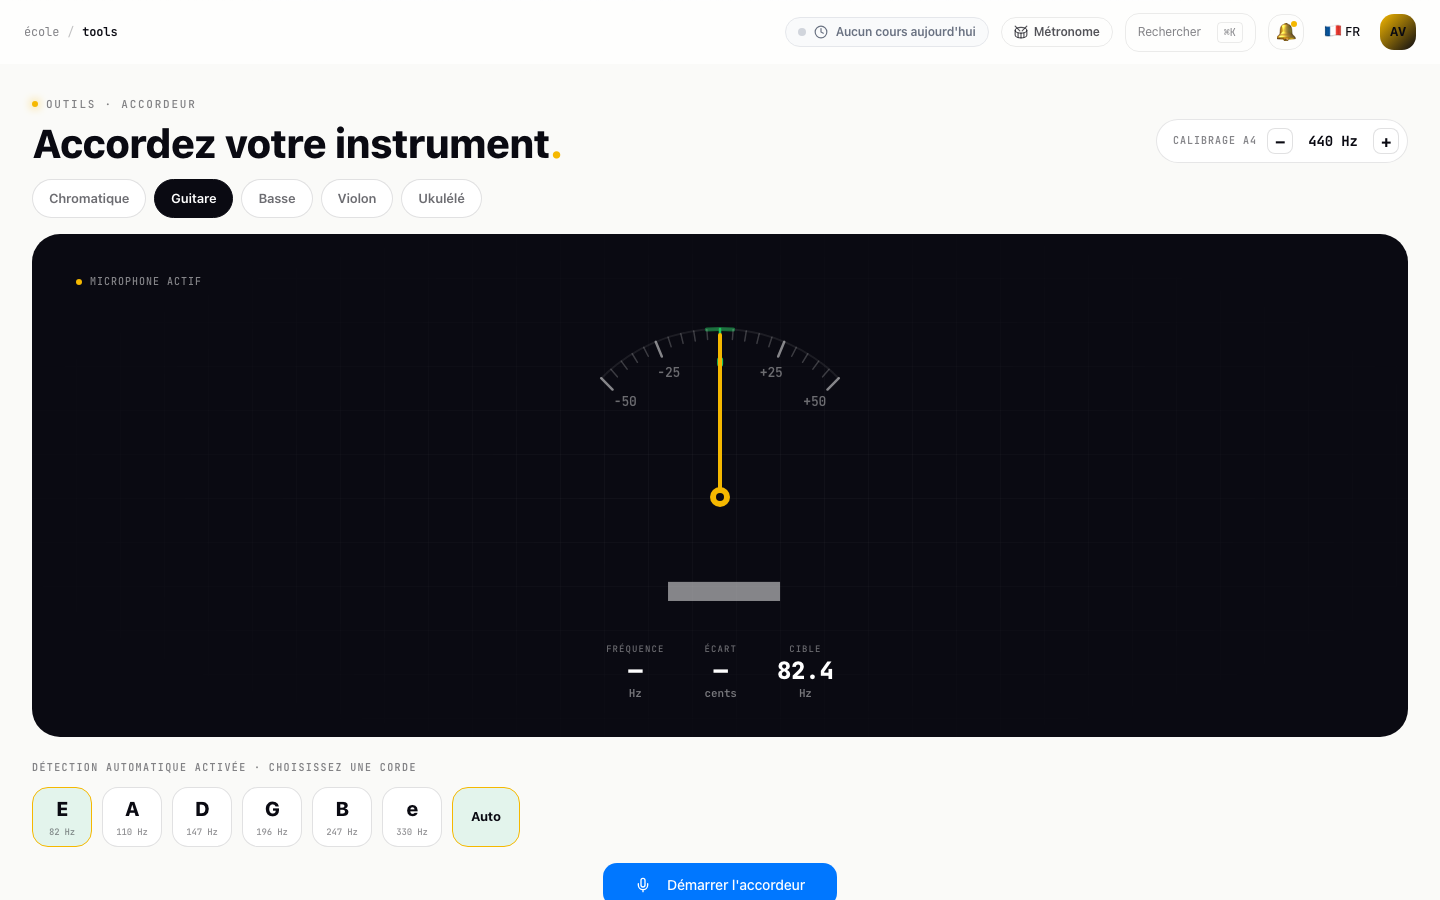Select A string 110 Hz
This screenshot has height=900, width=1440.
(132, 817)
